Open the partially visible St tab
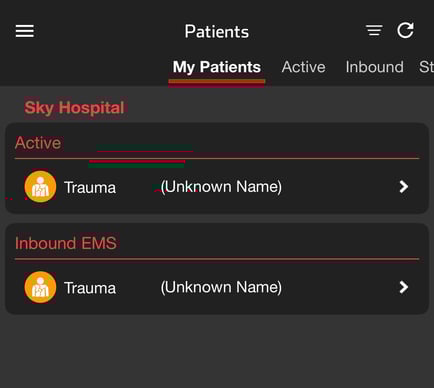The height and width of the screenshot is (388, 434). (x=426, y=67)
